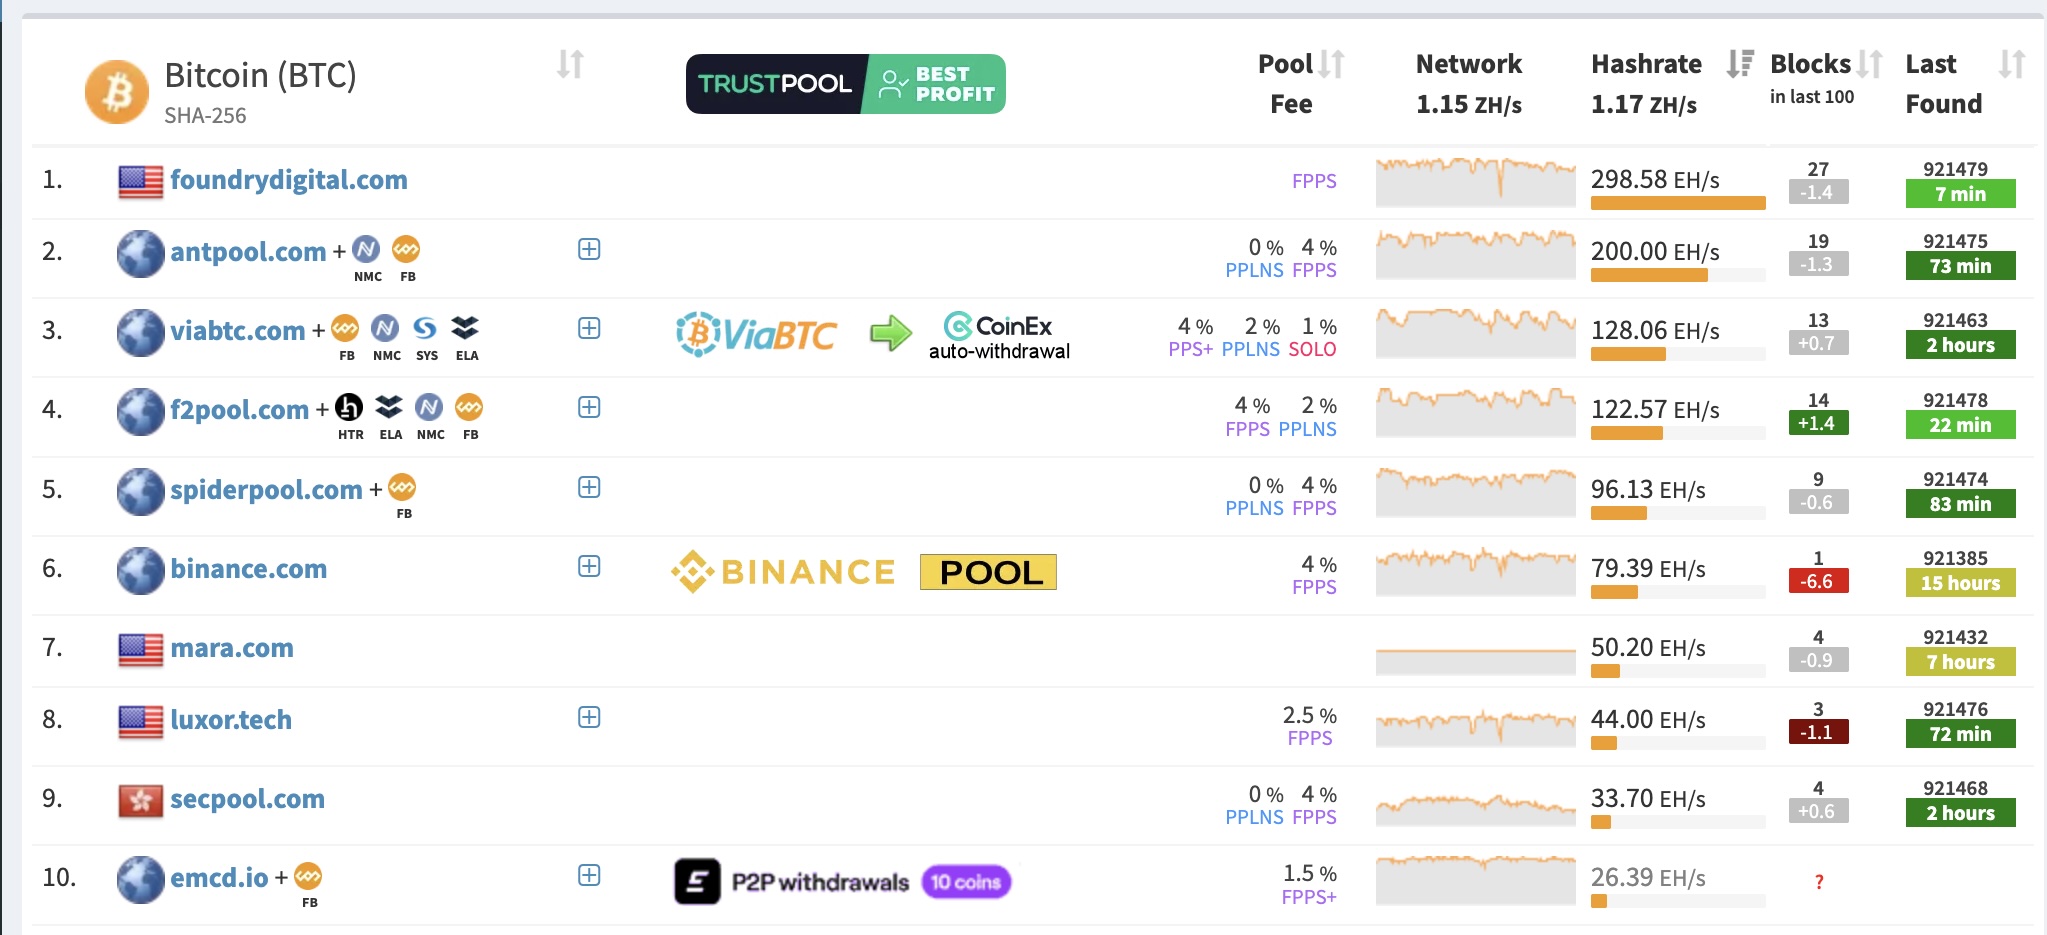Open the Trustpool Best Profit banner
Viewport: 2047px width, 935px height.
845,84
